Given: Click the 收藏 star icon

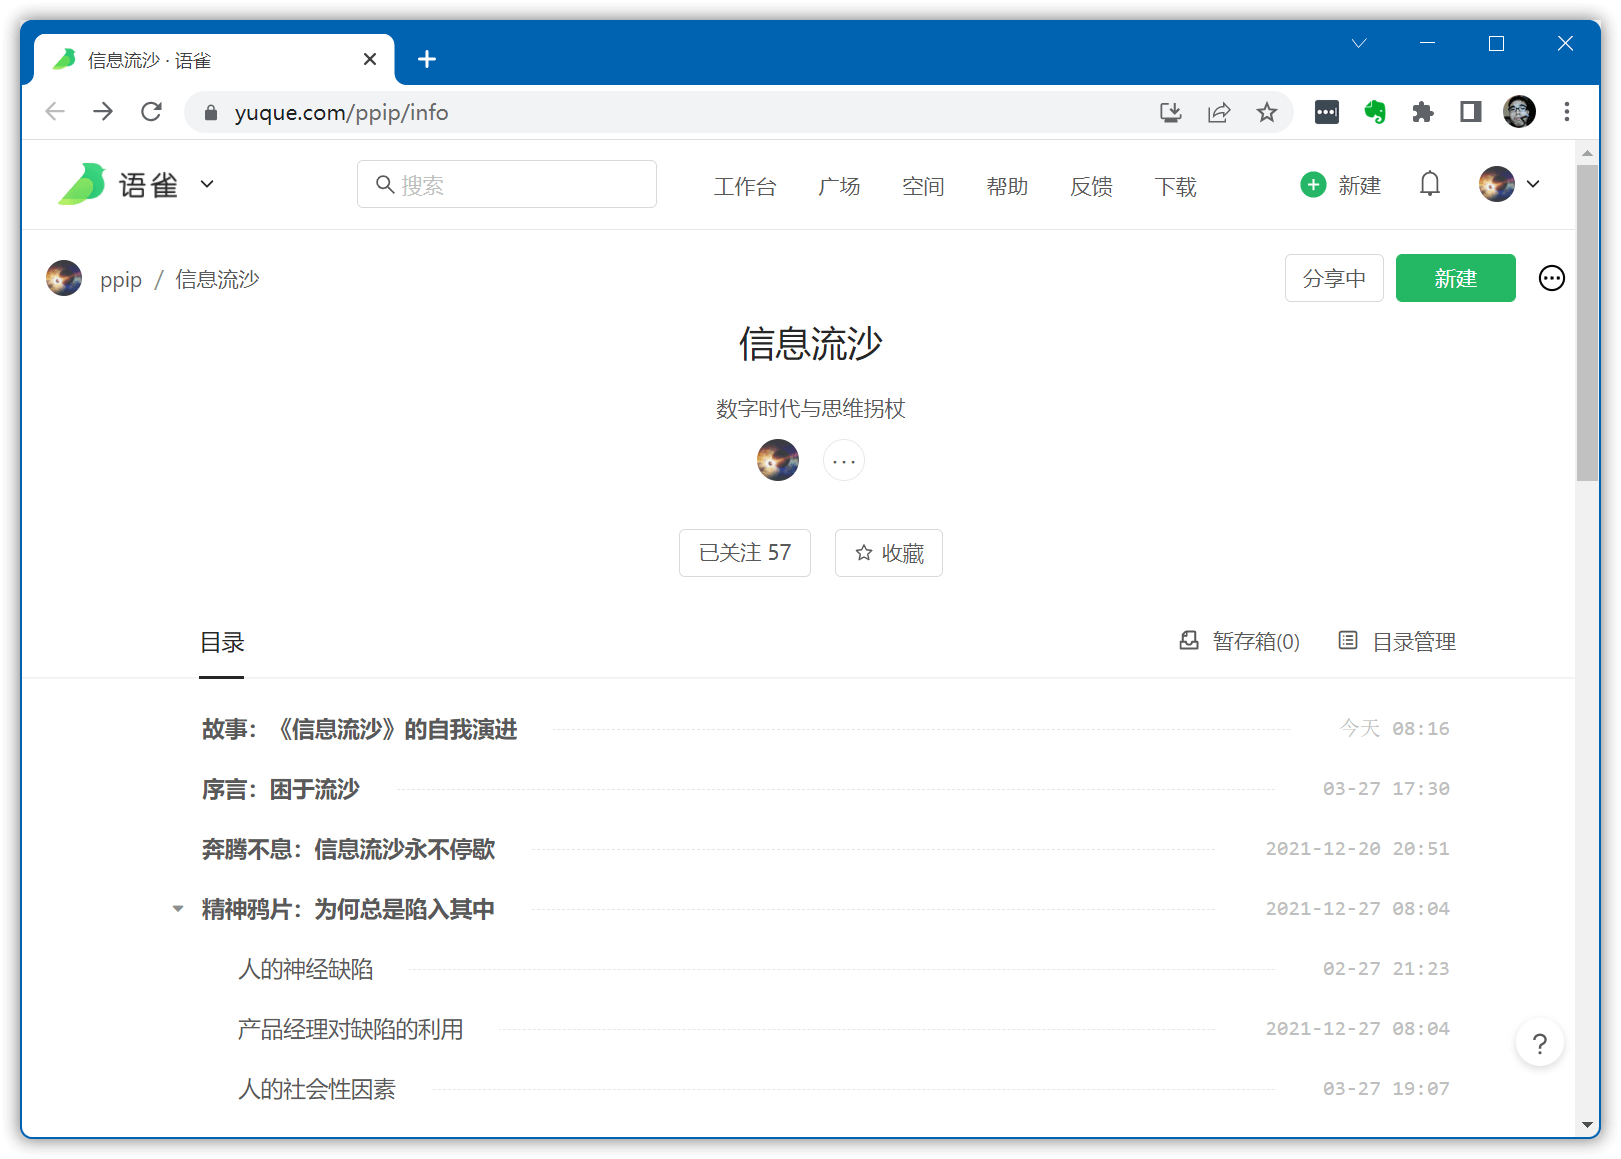Looking at the screenshot, I should [x=864, y=553].
